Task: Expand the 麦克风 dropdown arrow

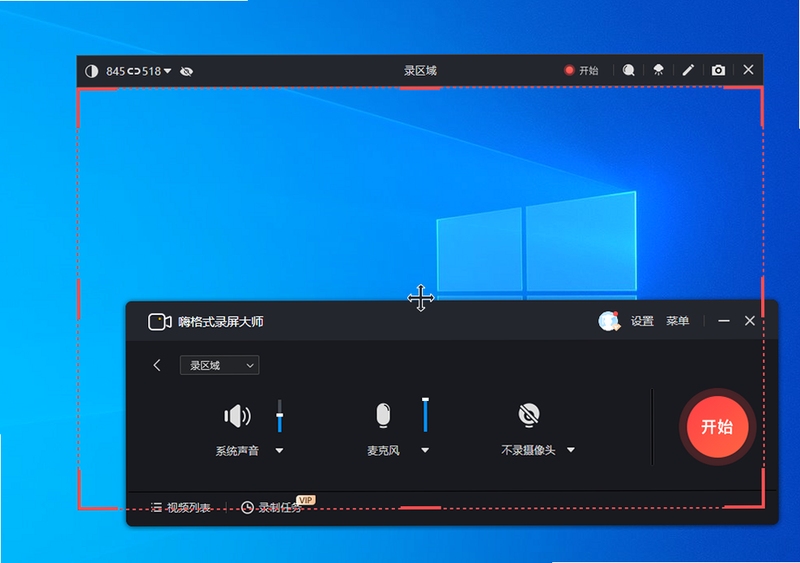Action: coord(425,450)
